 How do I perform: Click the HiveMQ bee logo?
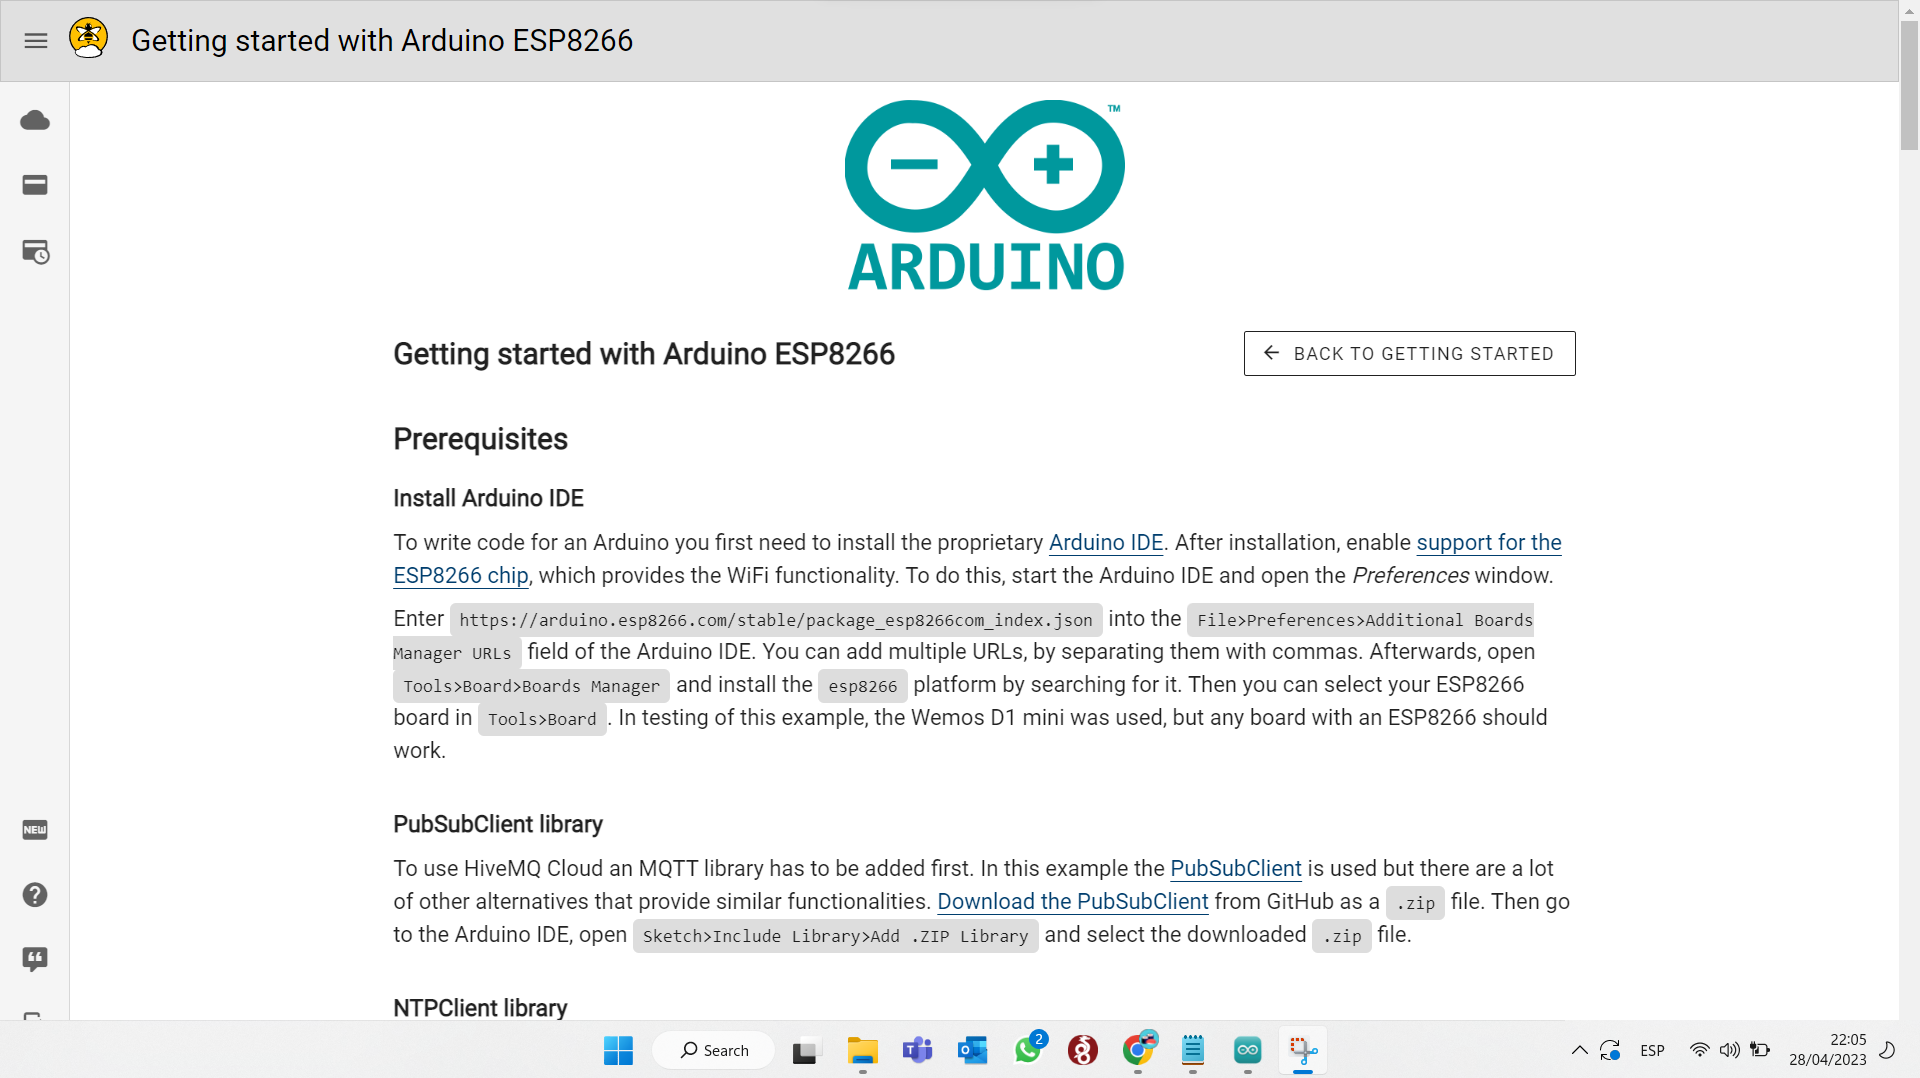point(88,39)
